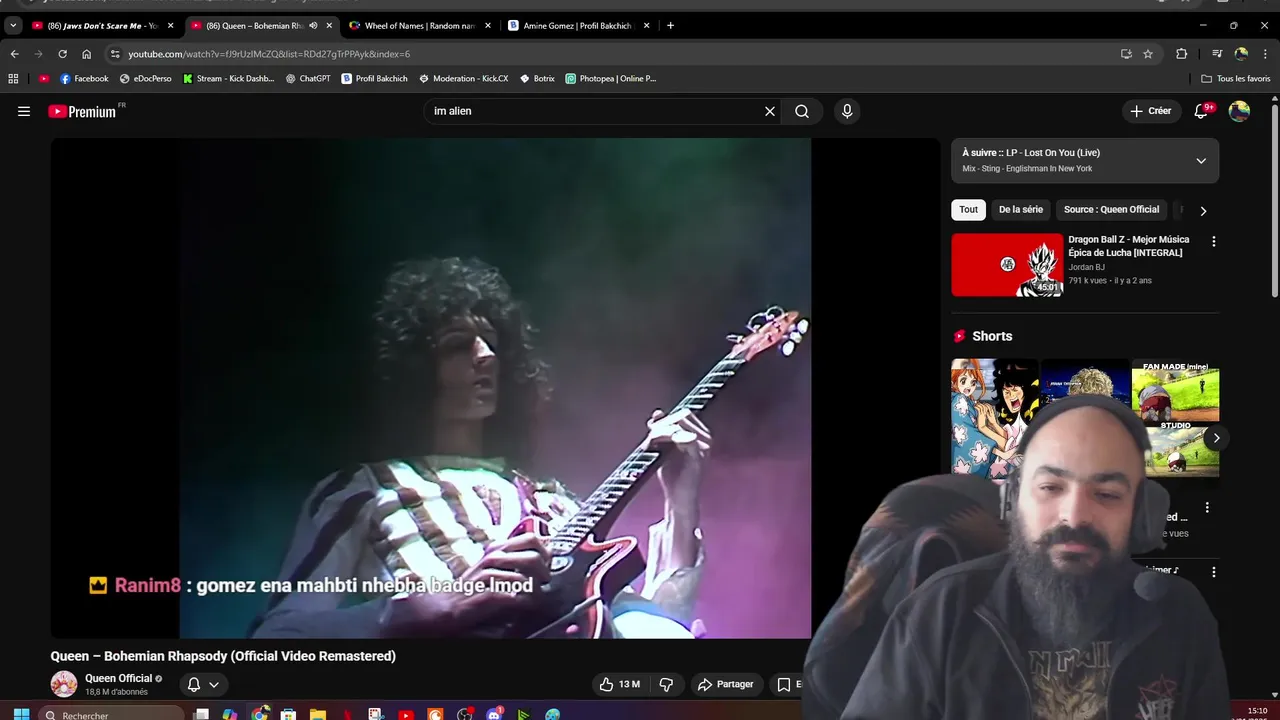Select the 'Source : Queen Official' chip
1280x720 pixels.
(1111, 209)
